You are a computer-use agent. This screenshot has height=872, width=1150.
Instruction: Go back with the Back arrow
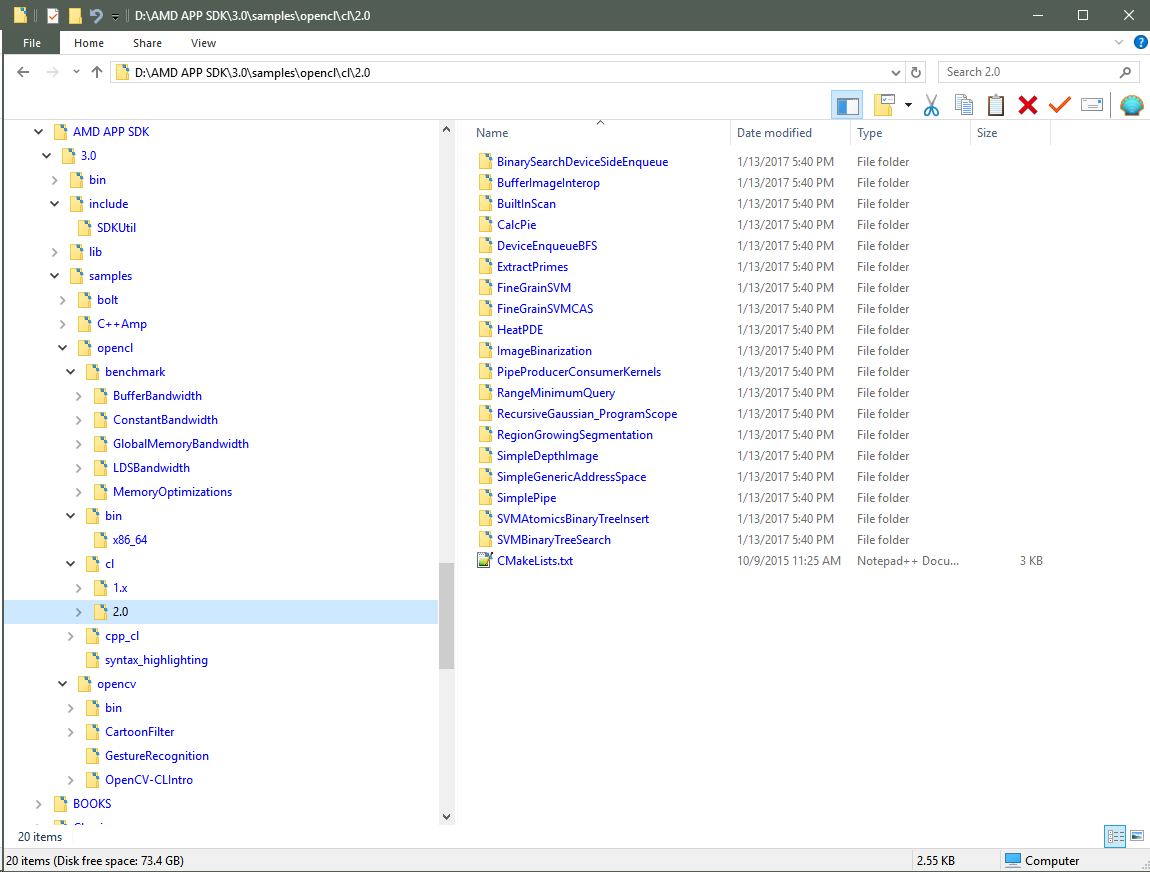pos(23,72)
